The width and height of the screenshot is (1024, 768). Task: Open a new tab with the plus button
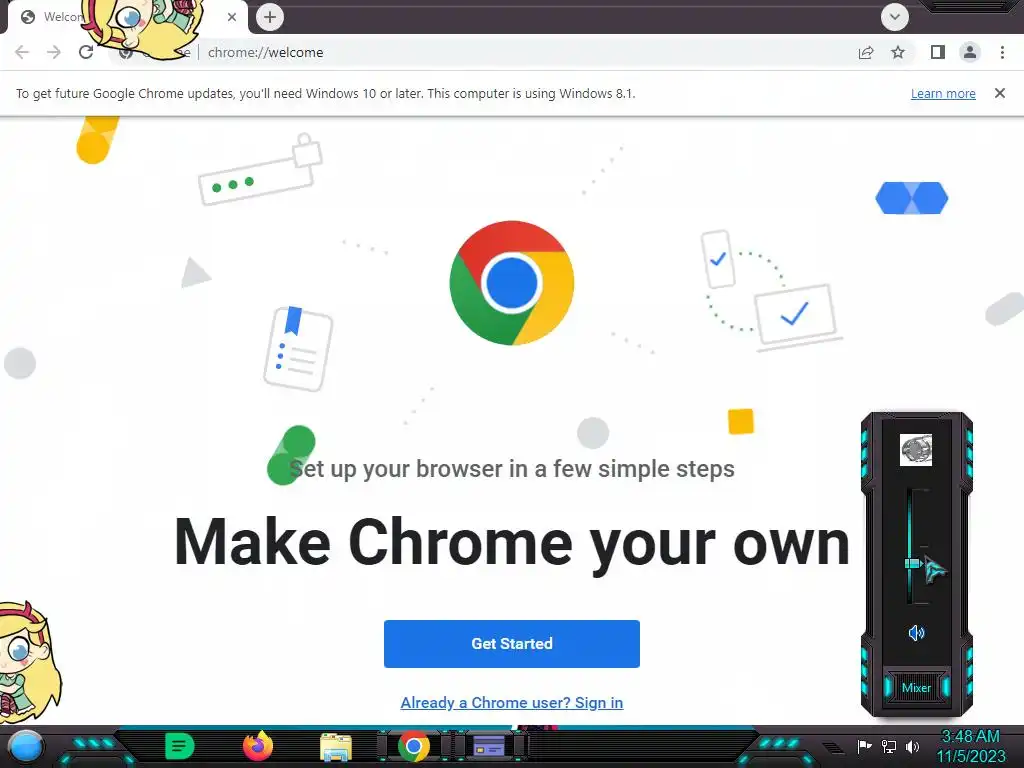pyautogui.click(x=270, y=17)
